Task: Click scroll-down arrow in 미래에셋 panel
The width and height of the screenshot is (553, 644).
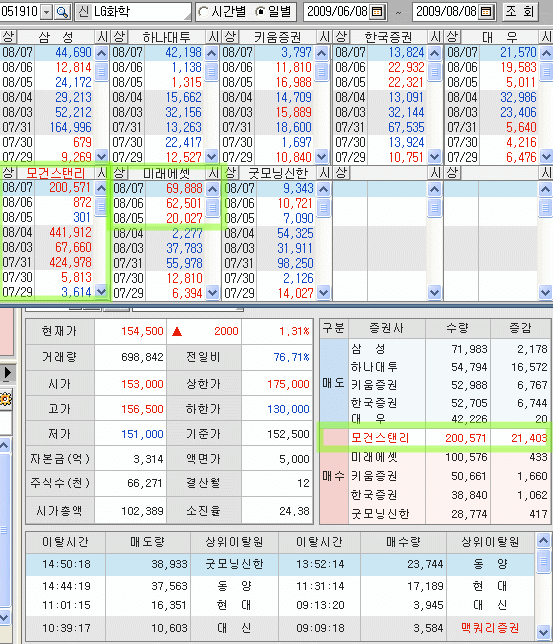Action: (212, 292)
